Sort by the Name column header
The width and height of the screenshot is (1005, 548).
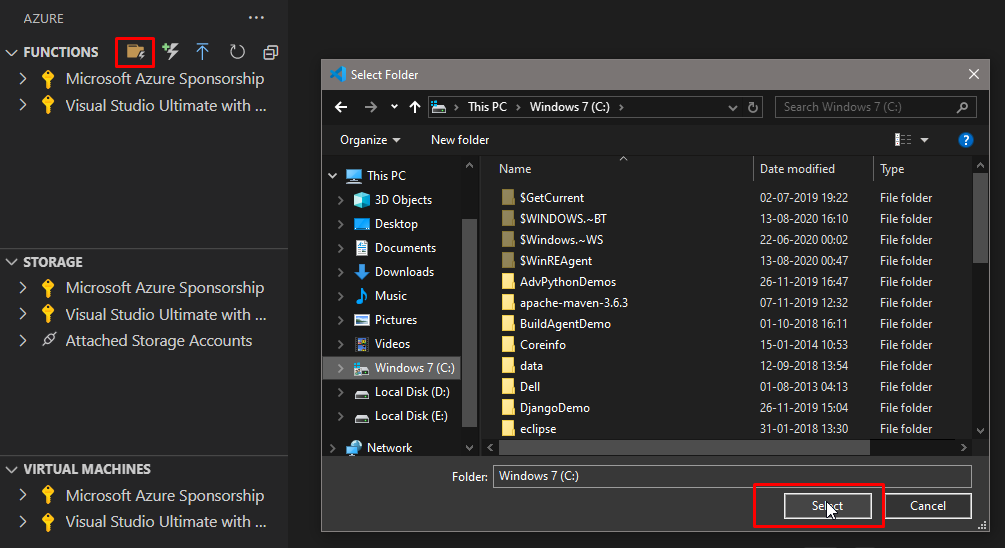tap(515, 169)
